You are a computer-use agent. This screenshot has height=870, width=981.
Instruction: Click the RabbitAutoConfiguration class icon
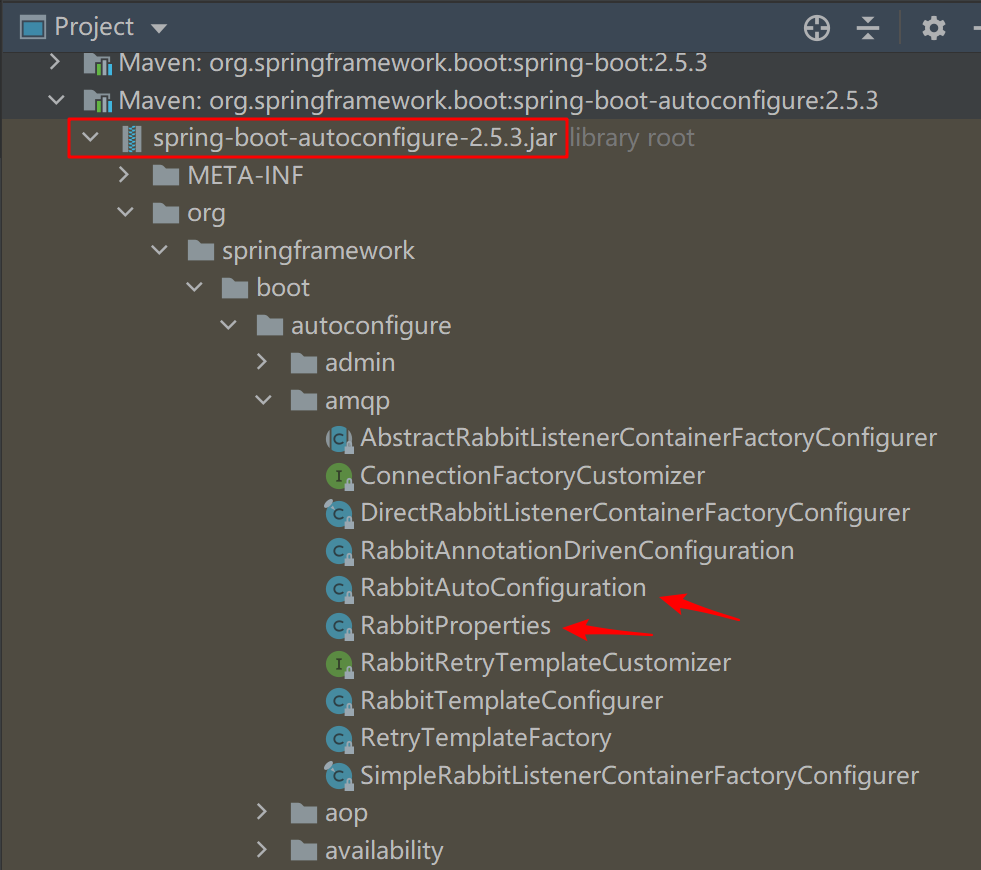340,589
